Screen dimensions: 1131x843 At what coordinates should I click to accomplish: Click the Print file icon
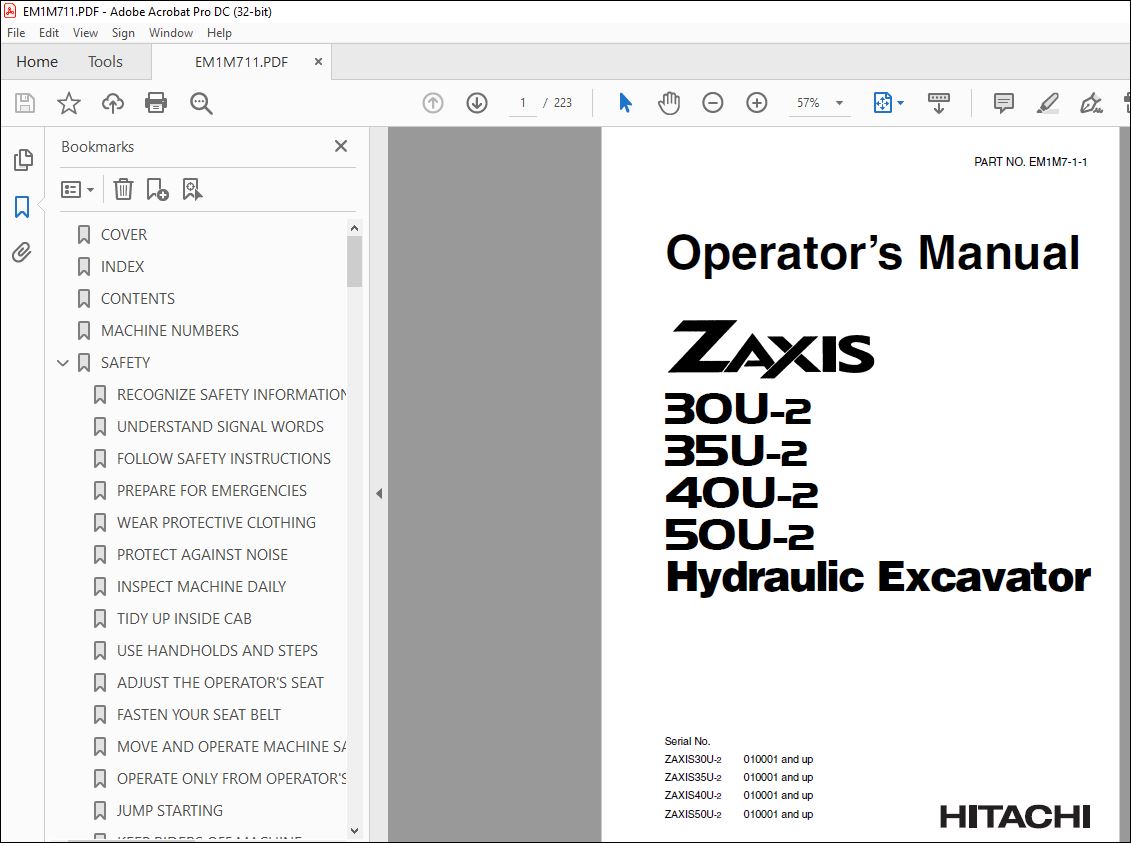coord(156,103)
